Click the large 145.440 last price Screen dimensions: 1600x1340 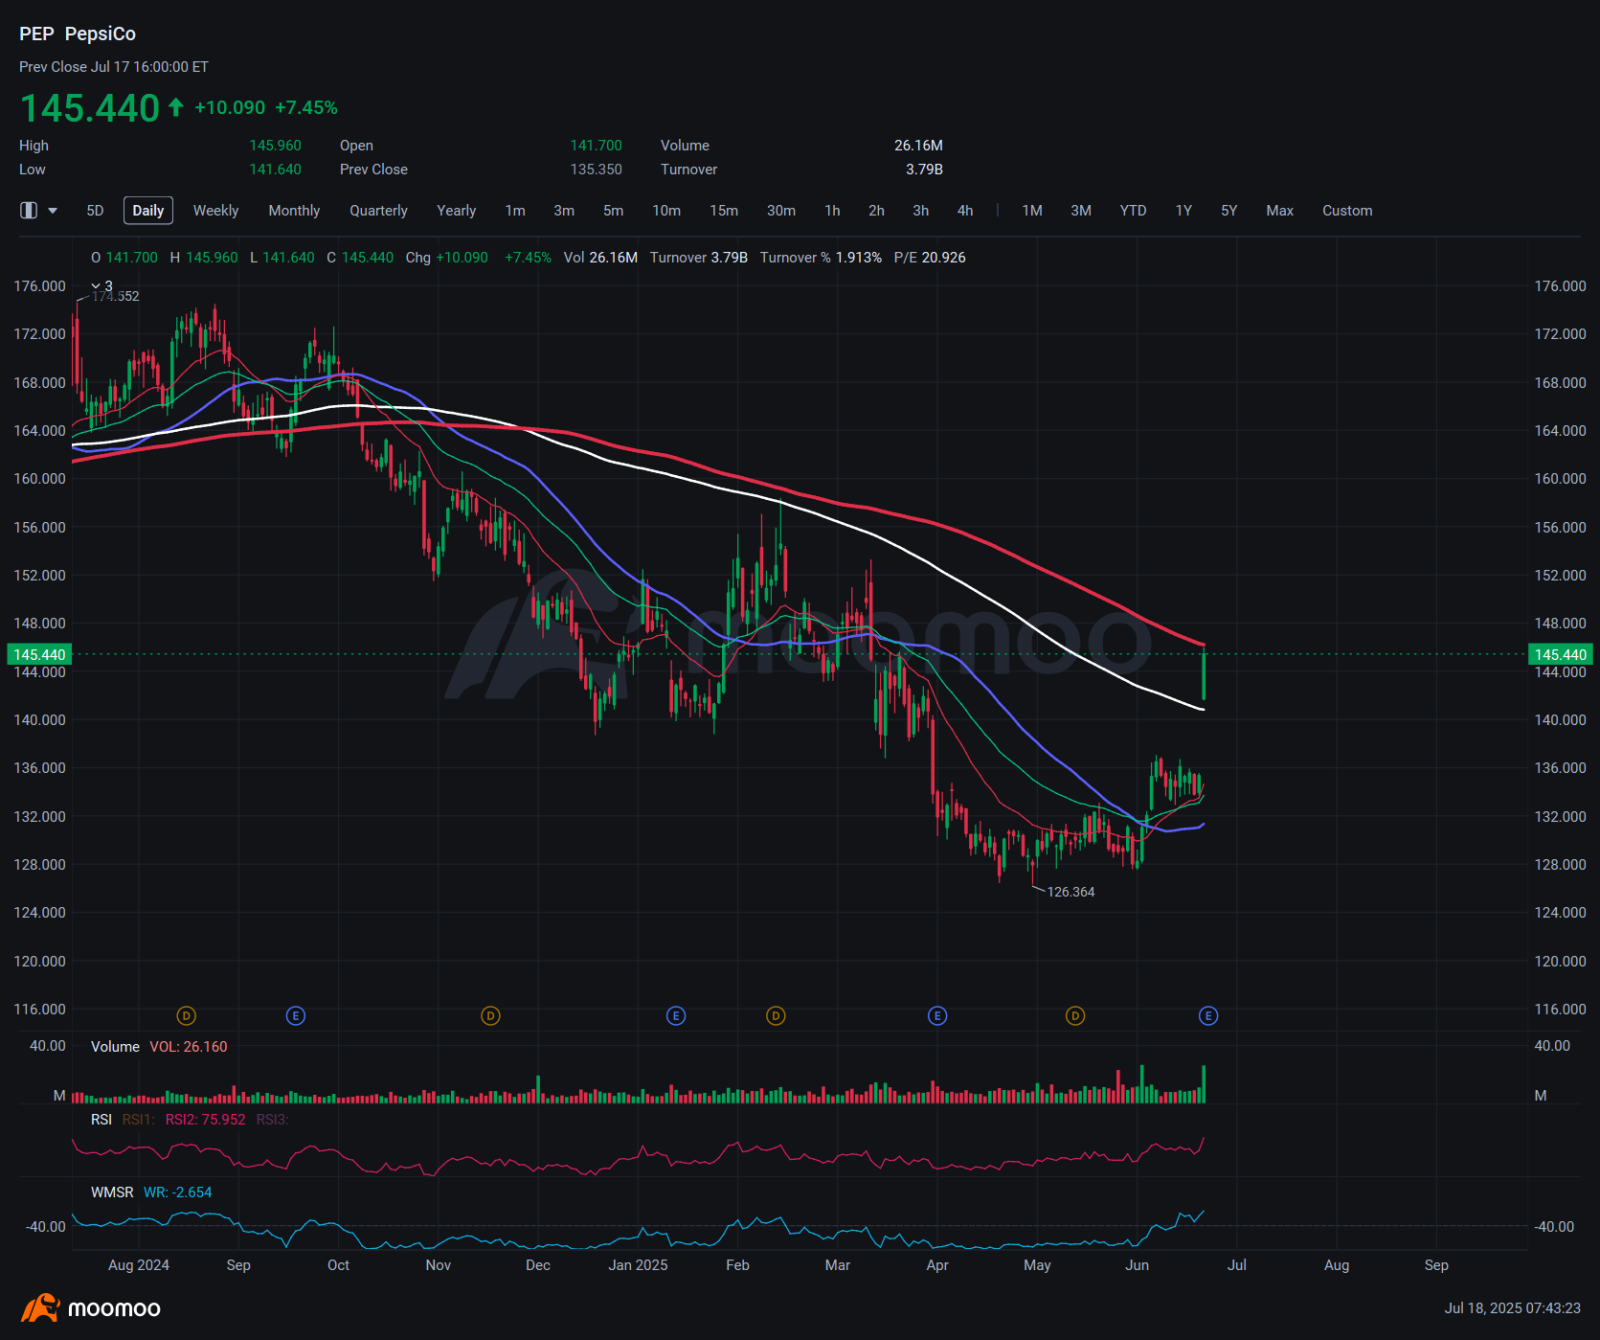coord(90,108)
